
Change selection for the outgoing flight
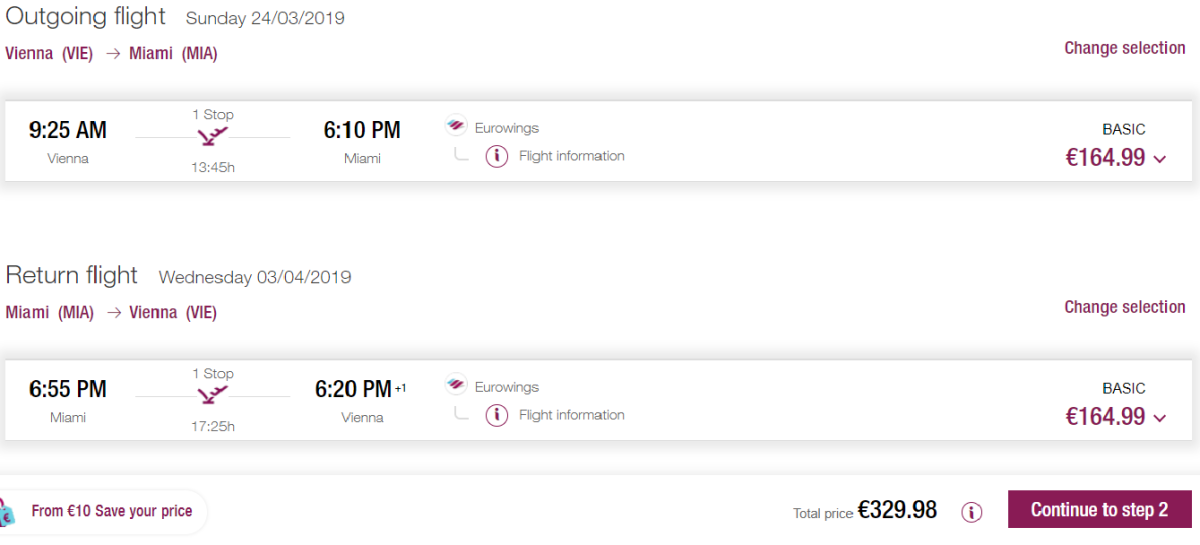click(x=1124, y=48)
